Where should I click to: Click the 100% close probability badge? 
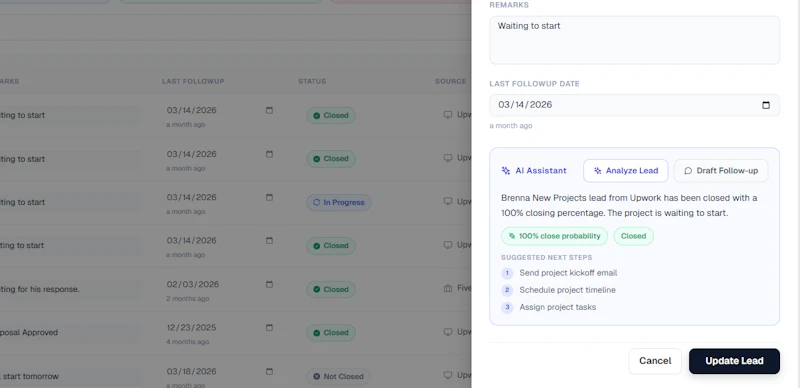tap(555, 236)
